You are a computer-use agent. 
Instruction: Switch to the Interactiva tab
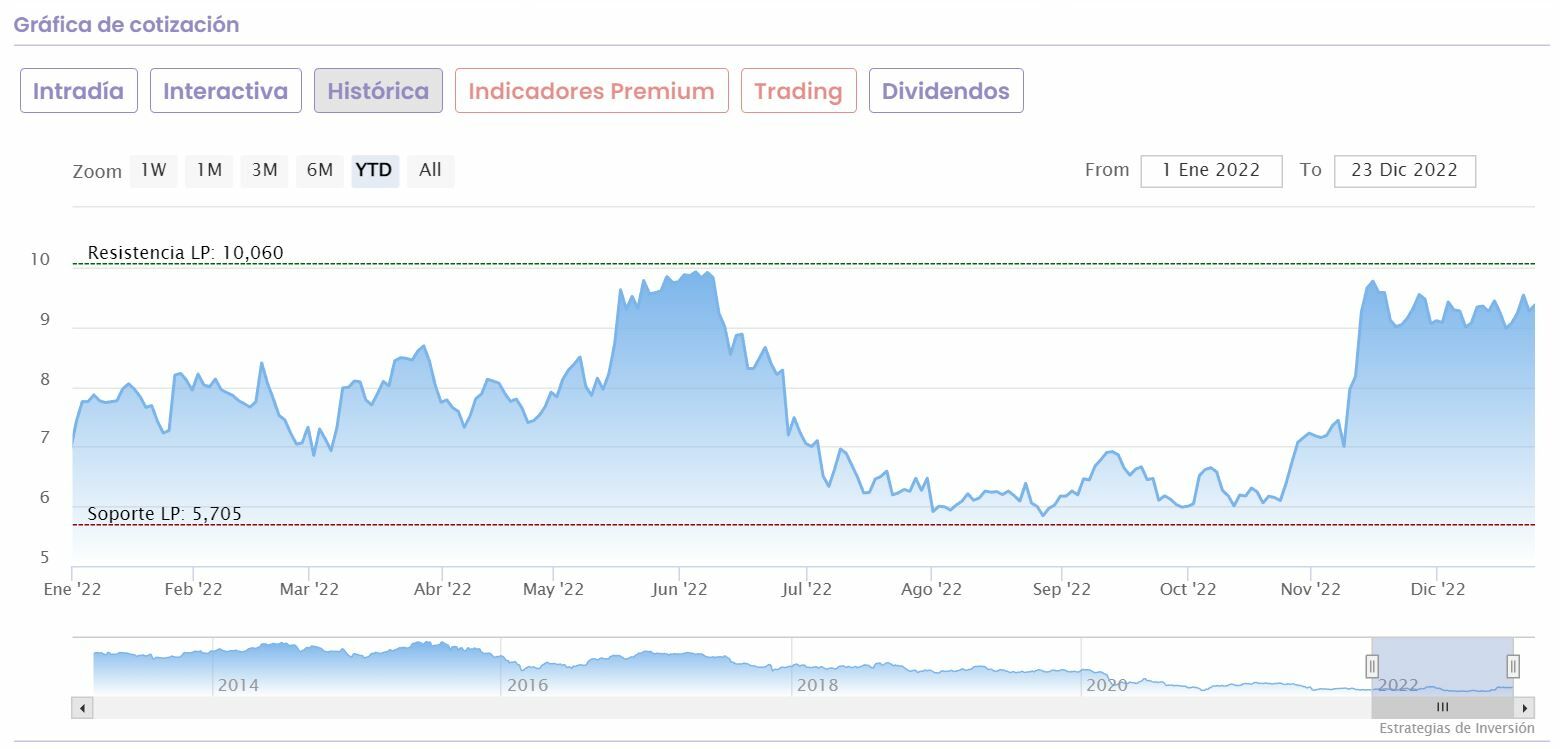click(225, 91)
